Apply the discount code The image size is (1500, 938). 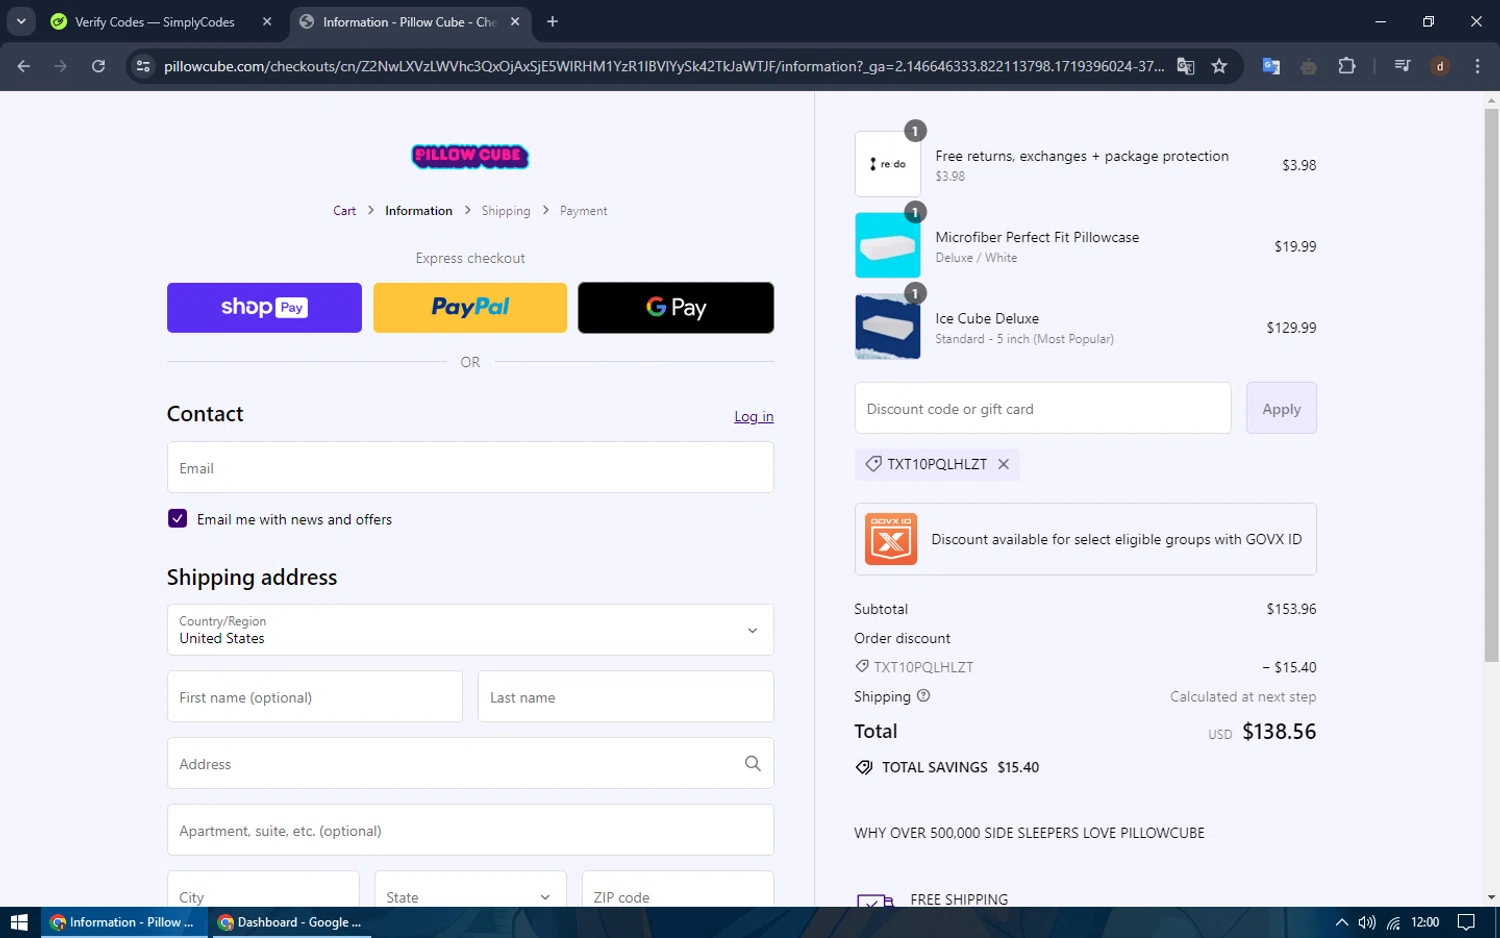pyautogui.click(x=1281, y=408)
